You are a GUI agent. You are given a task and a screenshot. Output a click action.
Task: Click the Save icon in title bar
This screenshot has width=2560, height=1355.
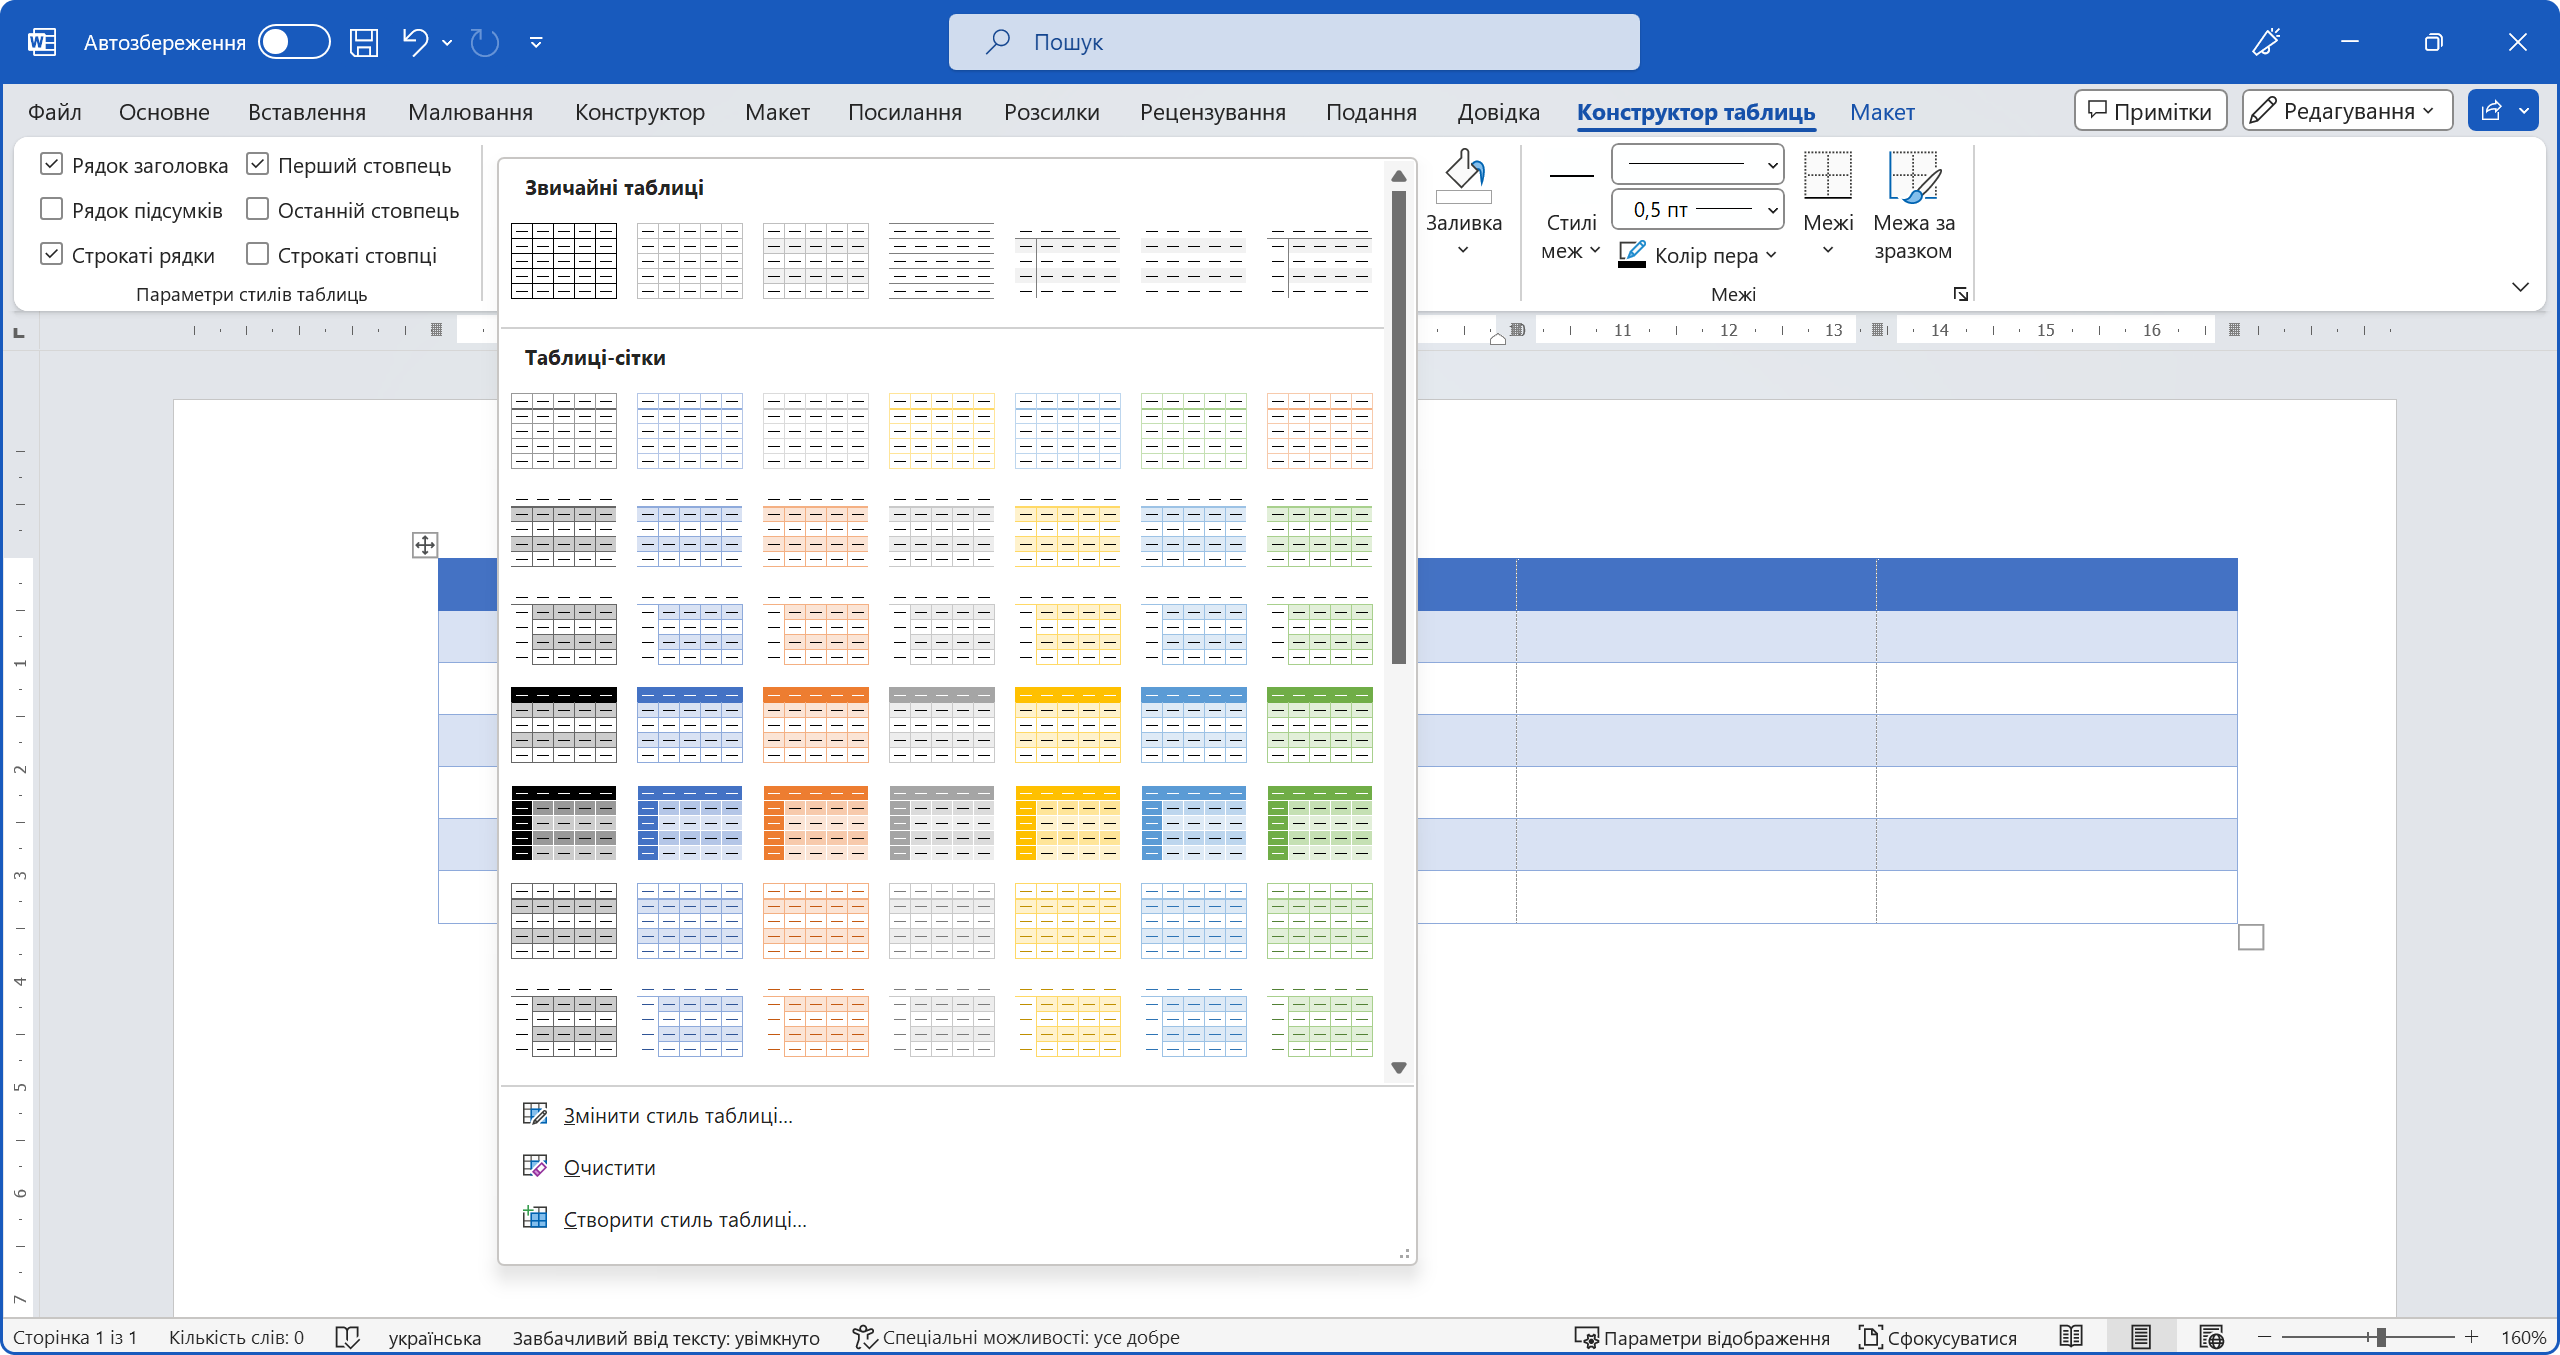coord(364,42)
